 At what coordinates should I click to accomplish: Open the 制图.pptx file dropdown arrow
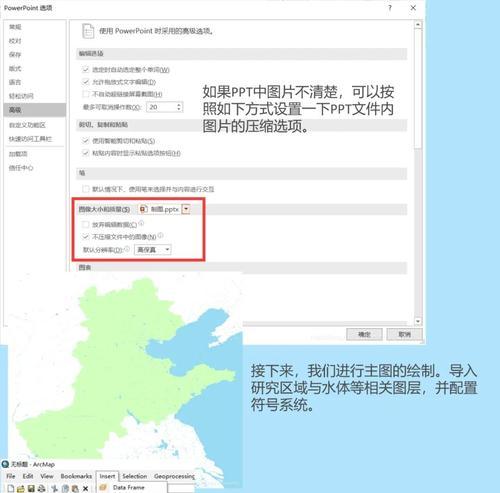186,209
